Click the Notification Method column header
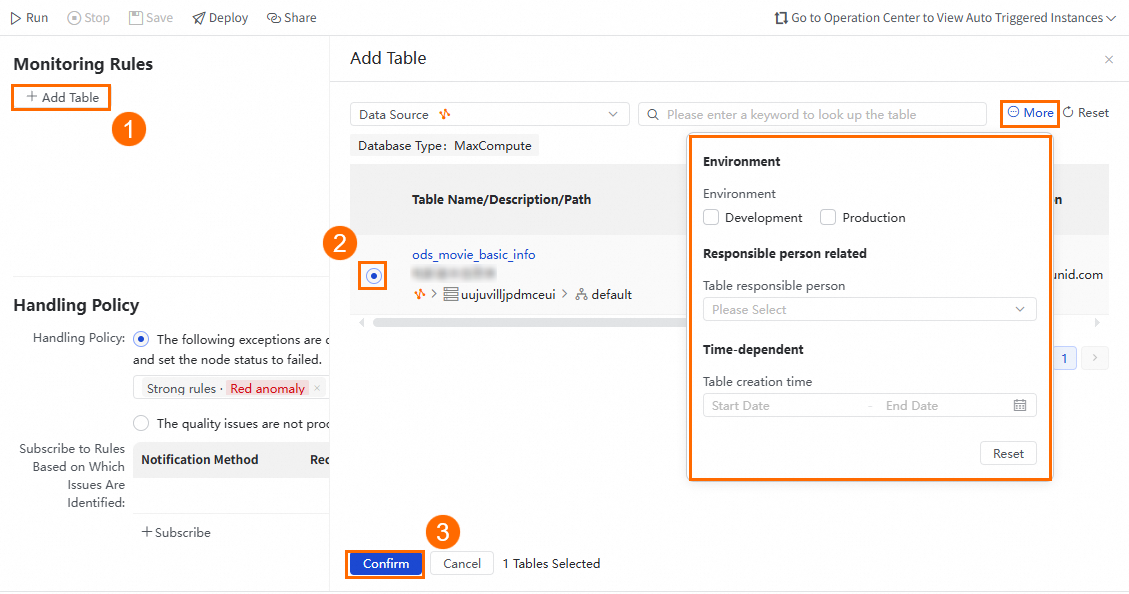The height and width of the screenshot is (594, 1129). (199, 459)
